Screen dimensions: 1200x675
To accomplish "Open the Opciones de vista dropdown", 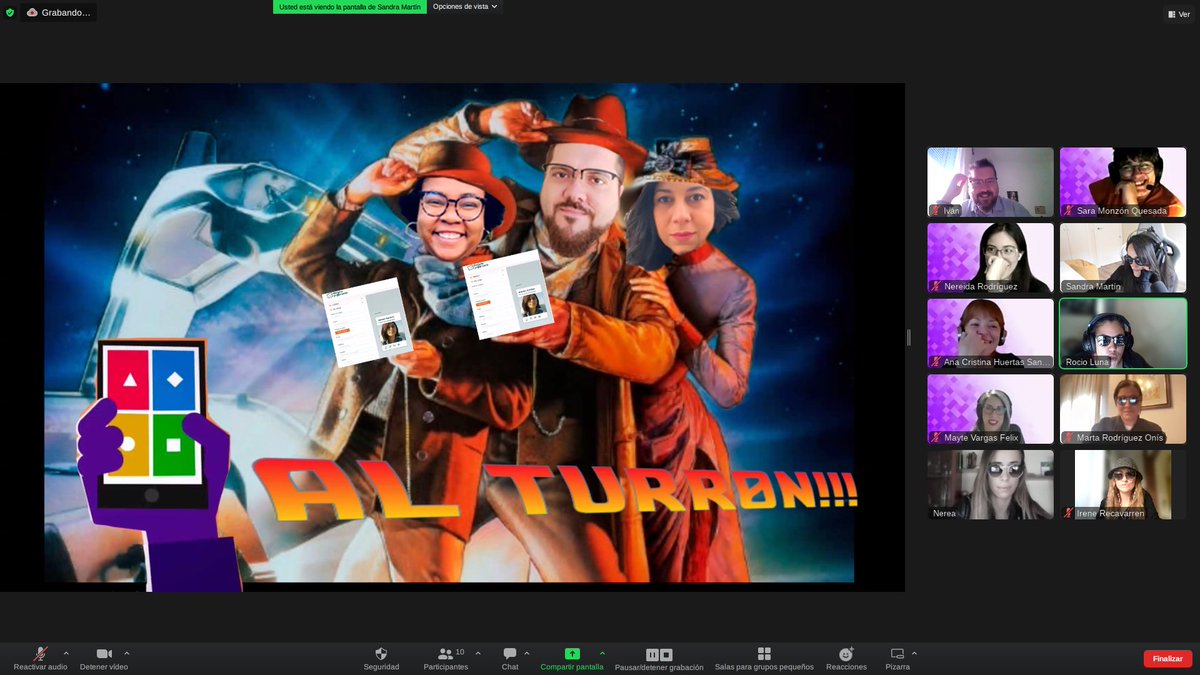I will tap(465, 6).
